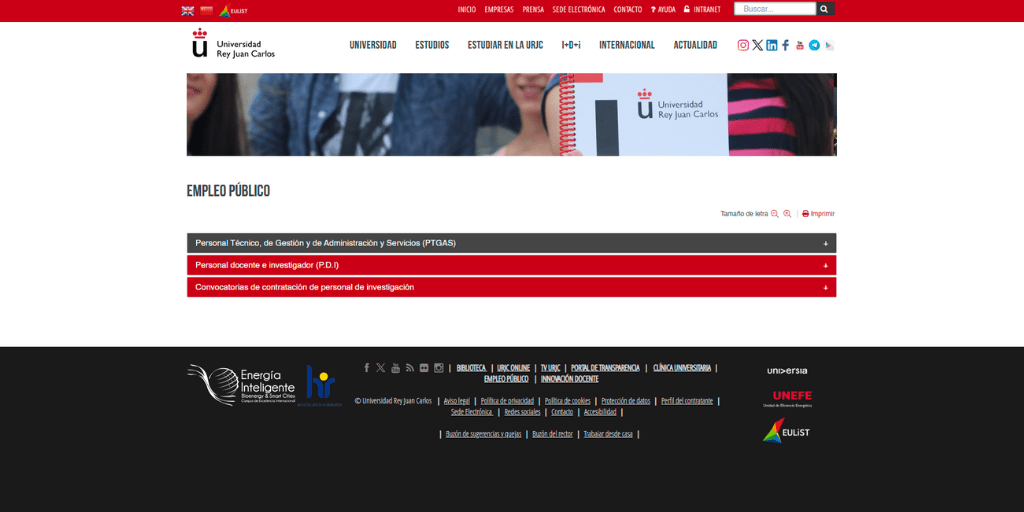The width and height of the screenshot is (1024, 512).
Task: Open the UNIVERSIDAD main menu
Action: [373, 45]
